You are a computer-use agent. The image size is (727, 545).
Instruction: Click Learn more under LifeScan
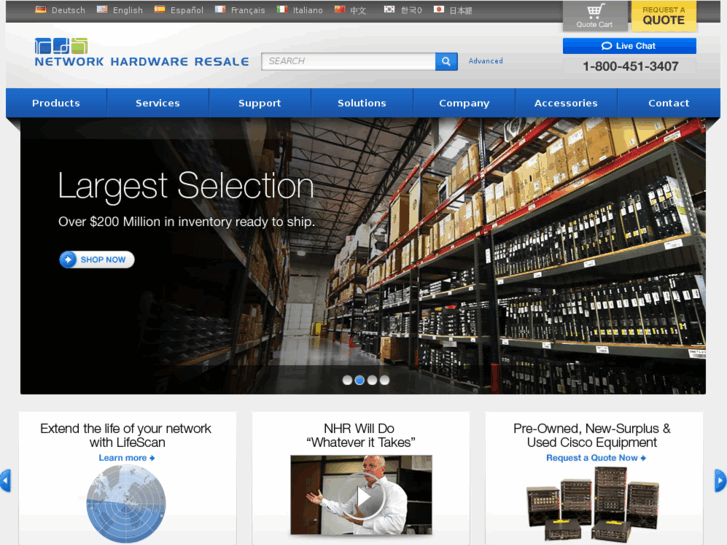126,458
